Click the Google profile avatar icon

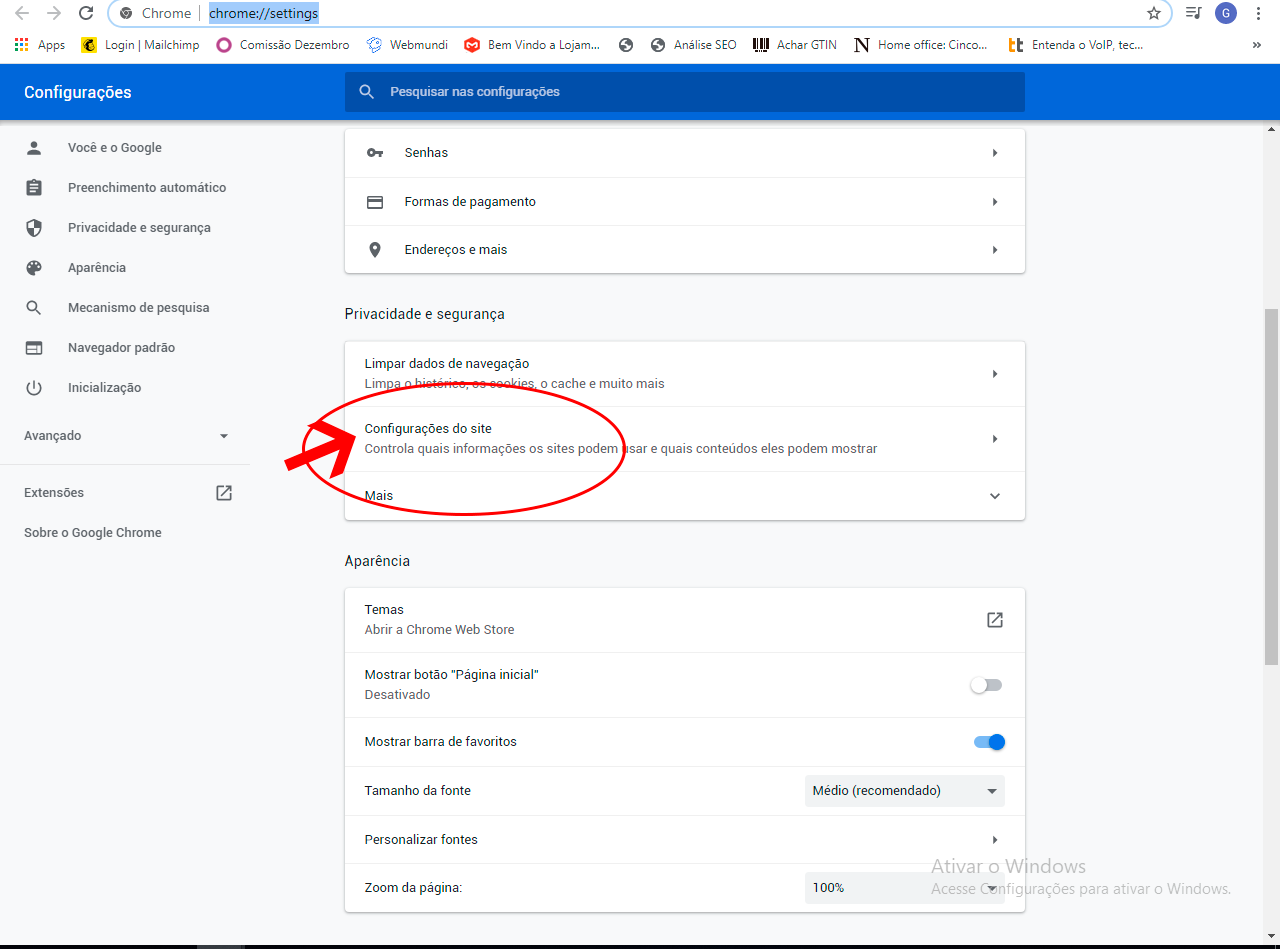click(1225, 13)
